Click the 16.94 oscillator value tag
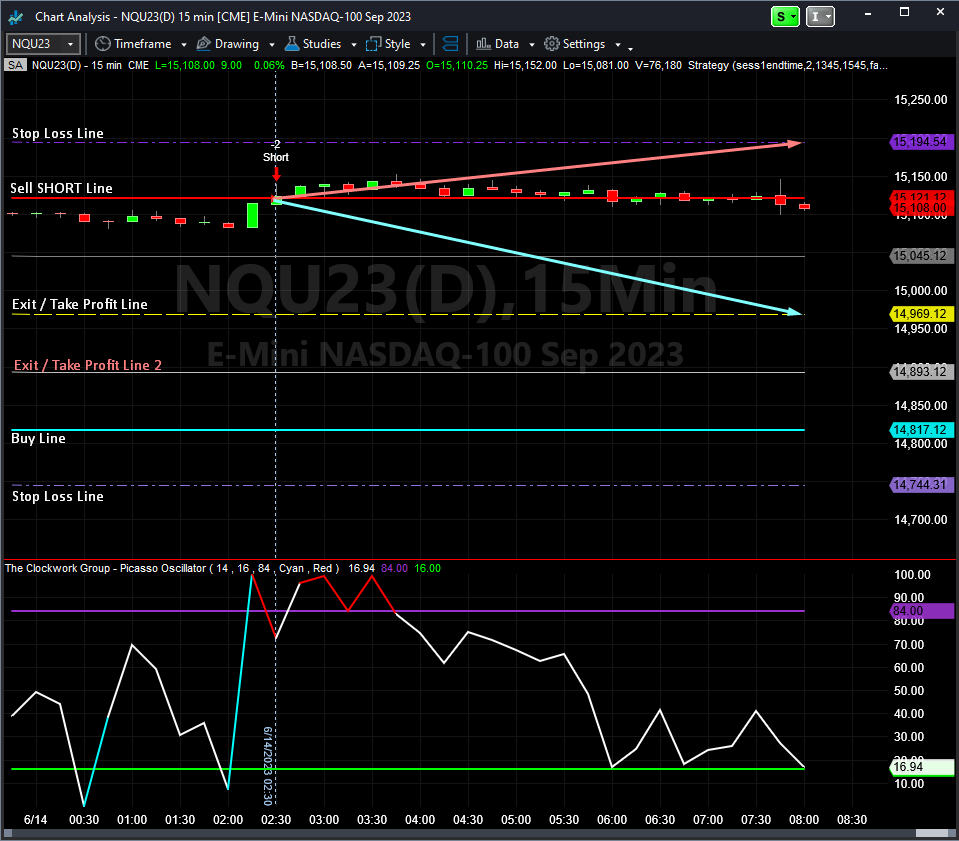 tap(920, 767)
